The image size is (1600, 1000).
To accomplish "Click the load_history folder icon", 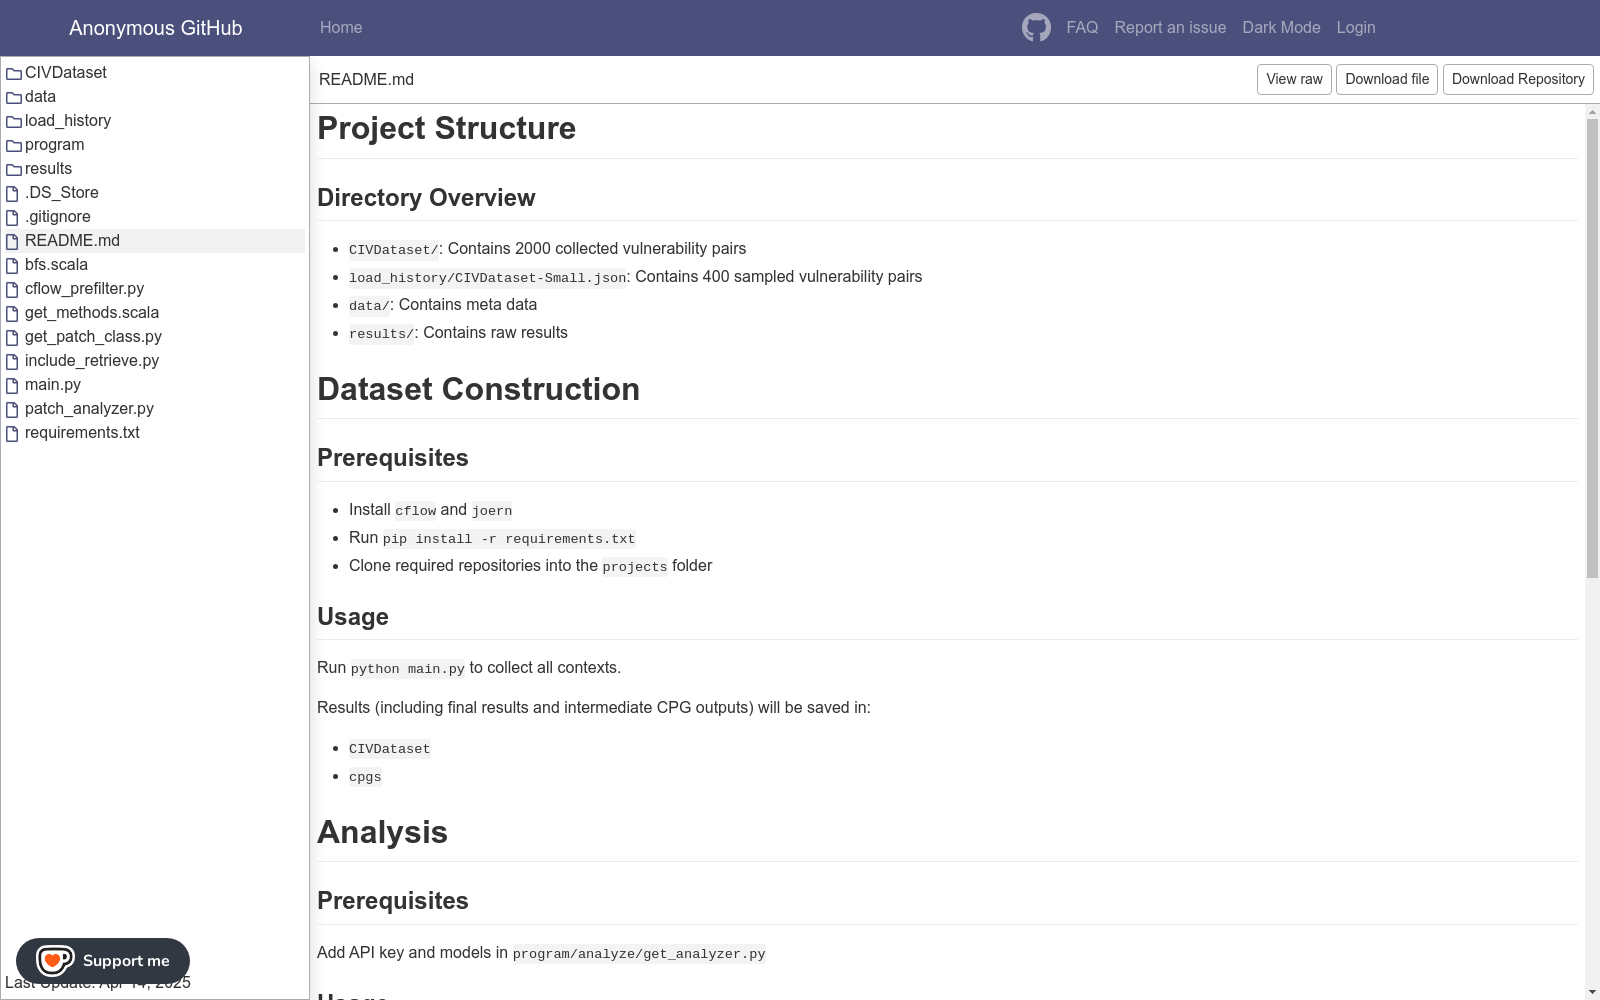I will (x=14, y=121).
